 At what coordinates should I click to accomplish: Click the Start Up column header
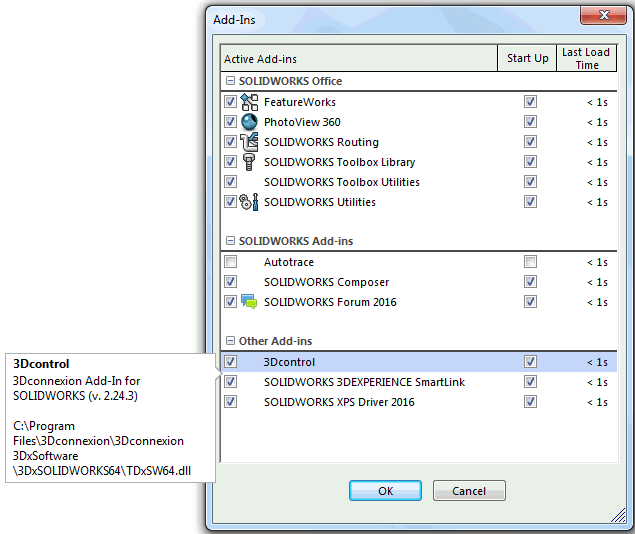click(527, 59)
